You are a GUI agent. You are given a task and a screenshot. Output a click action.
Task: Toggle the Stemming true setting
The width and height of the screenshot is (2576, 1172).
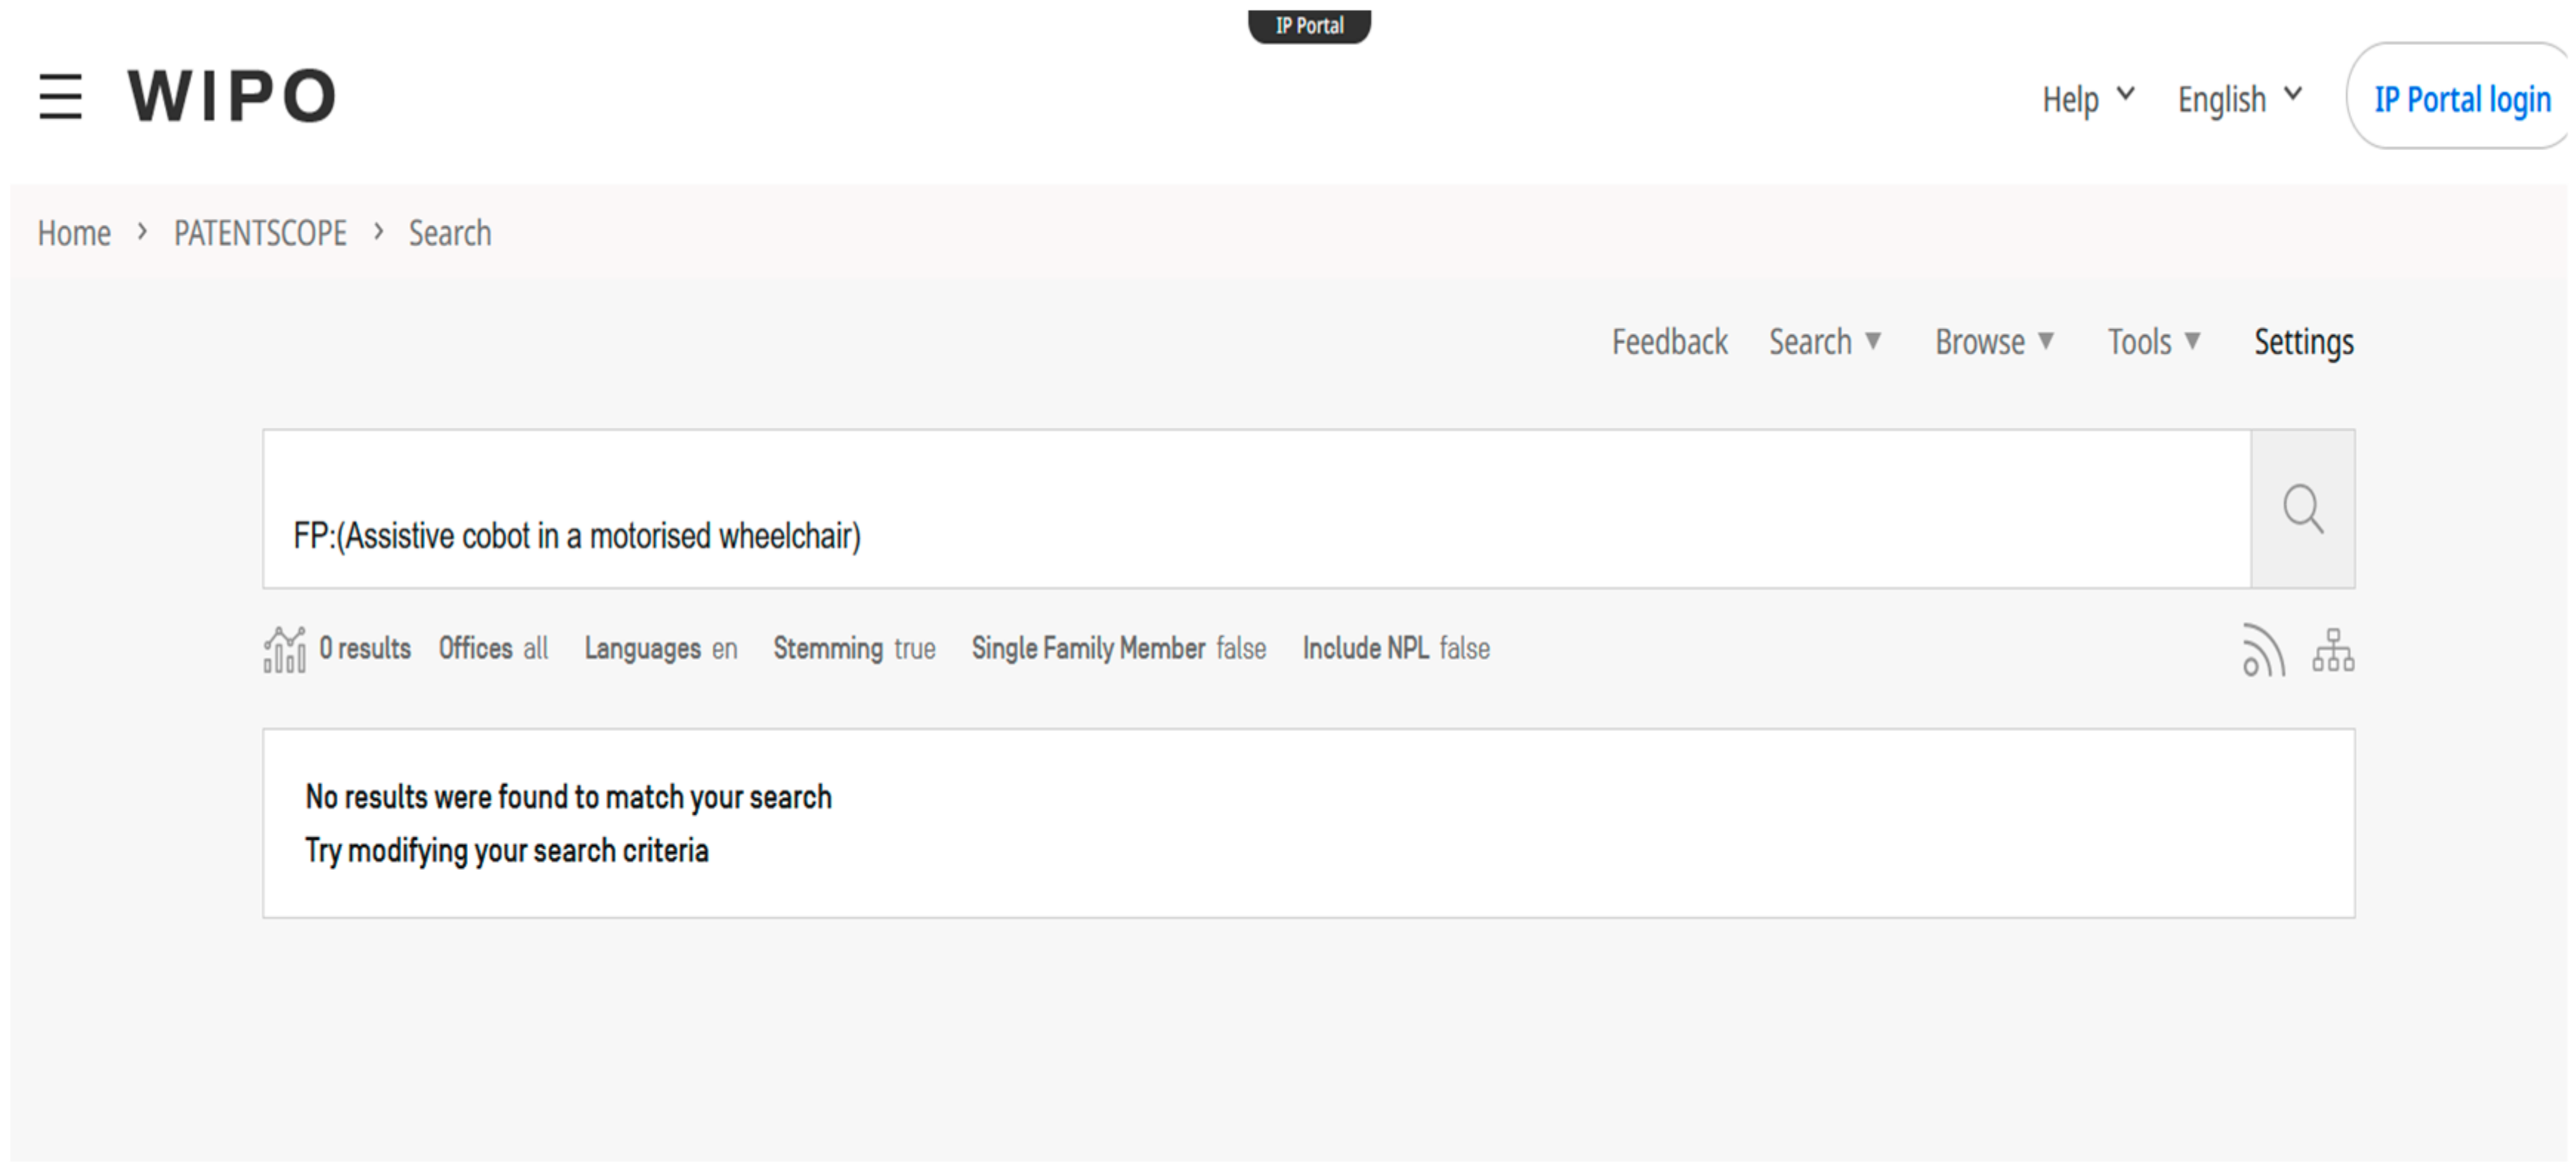853,649
